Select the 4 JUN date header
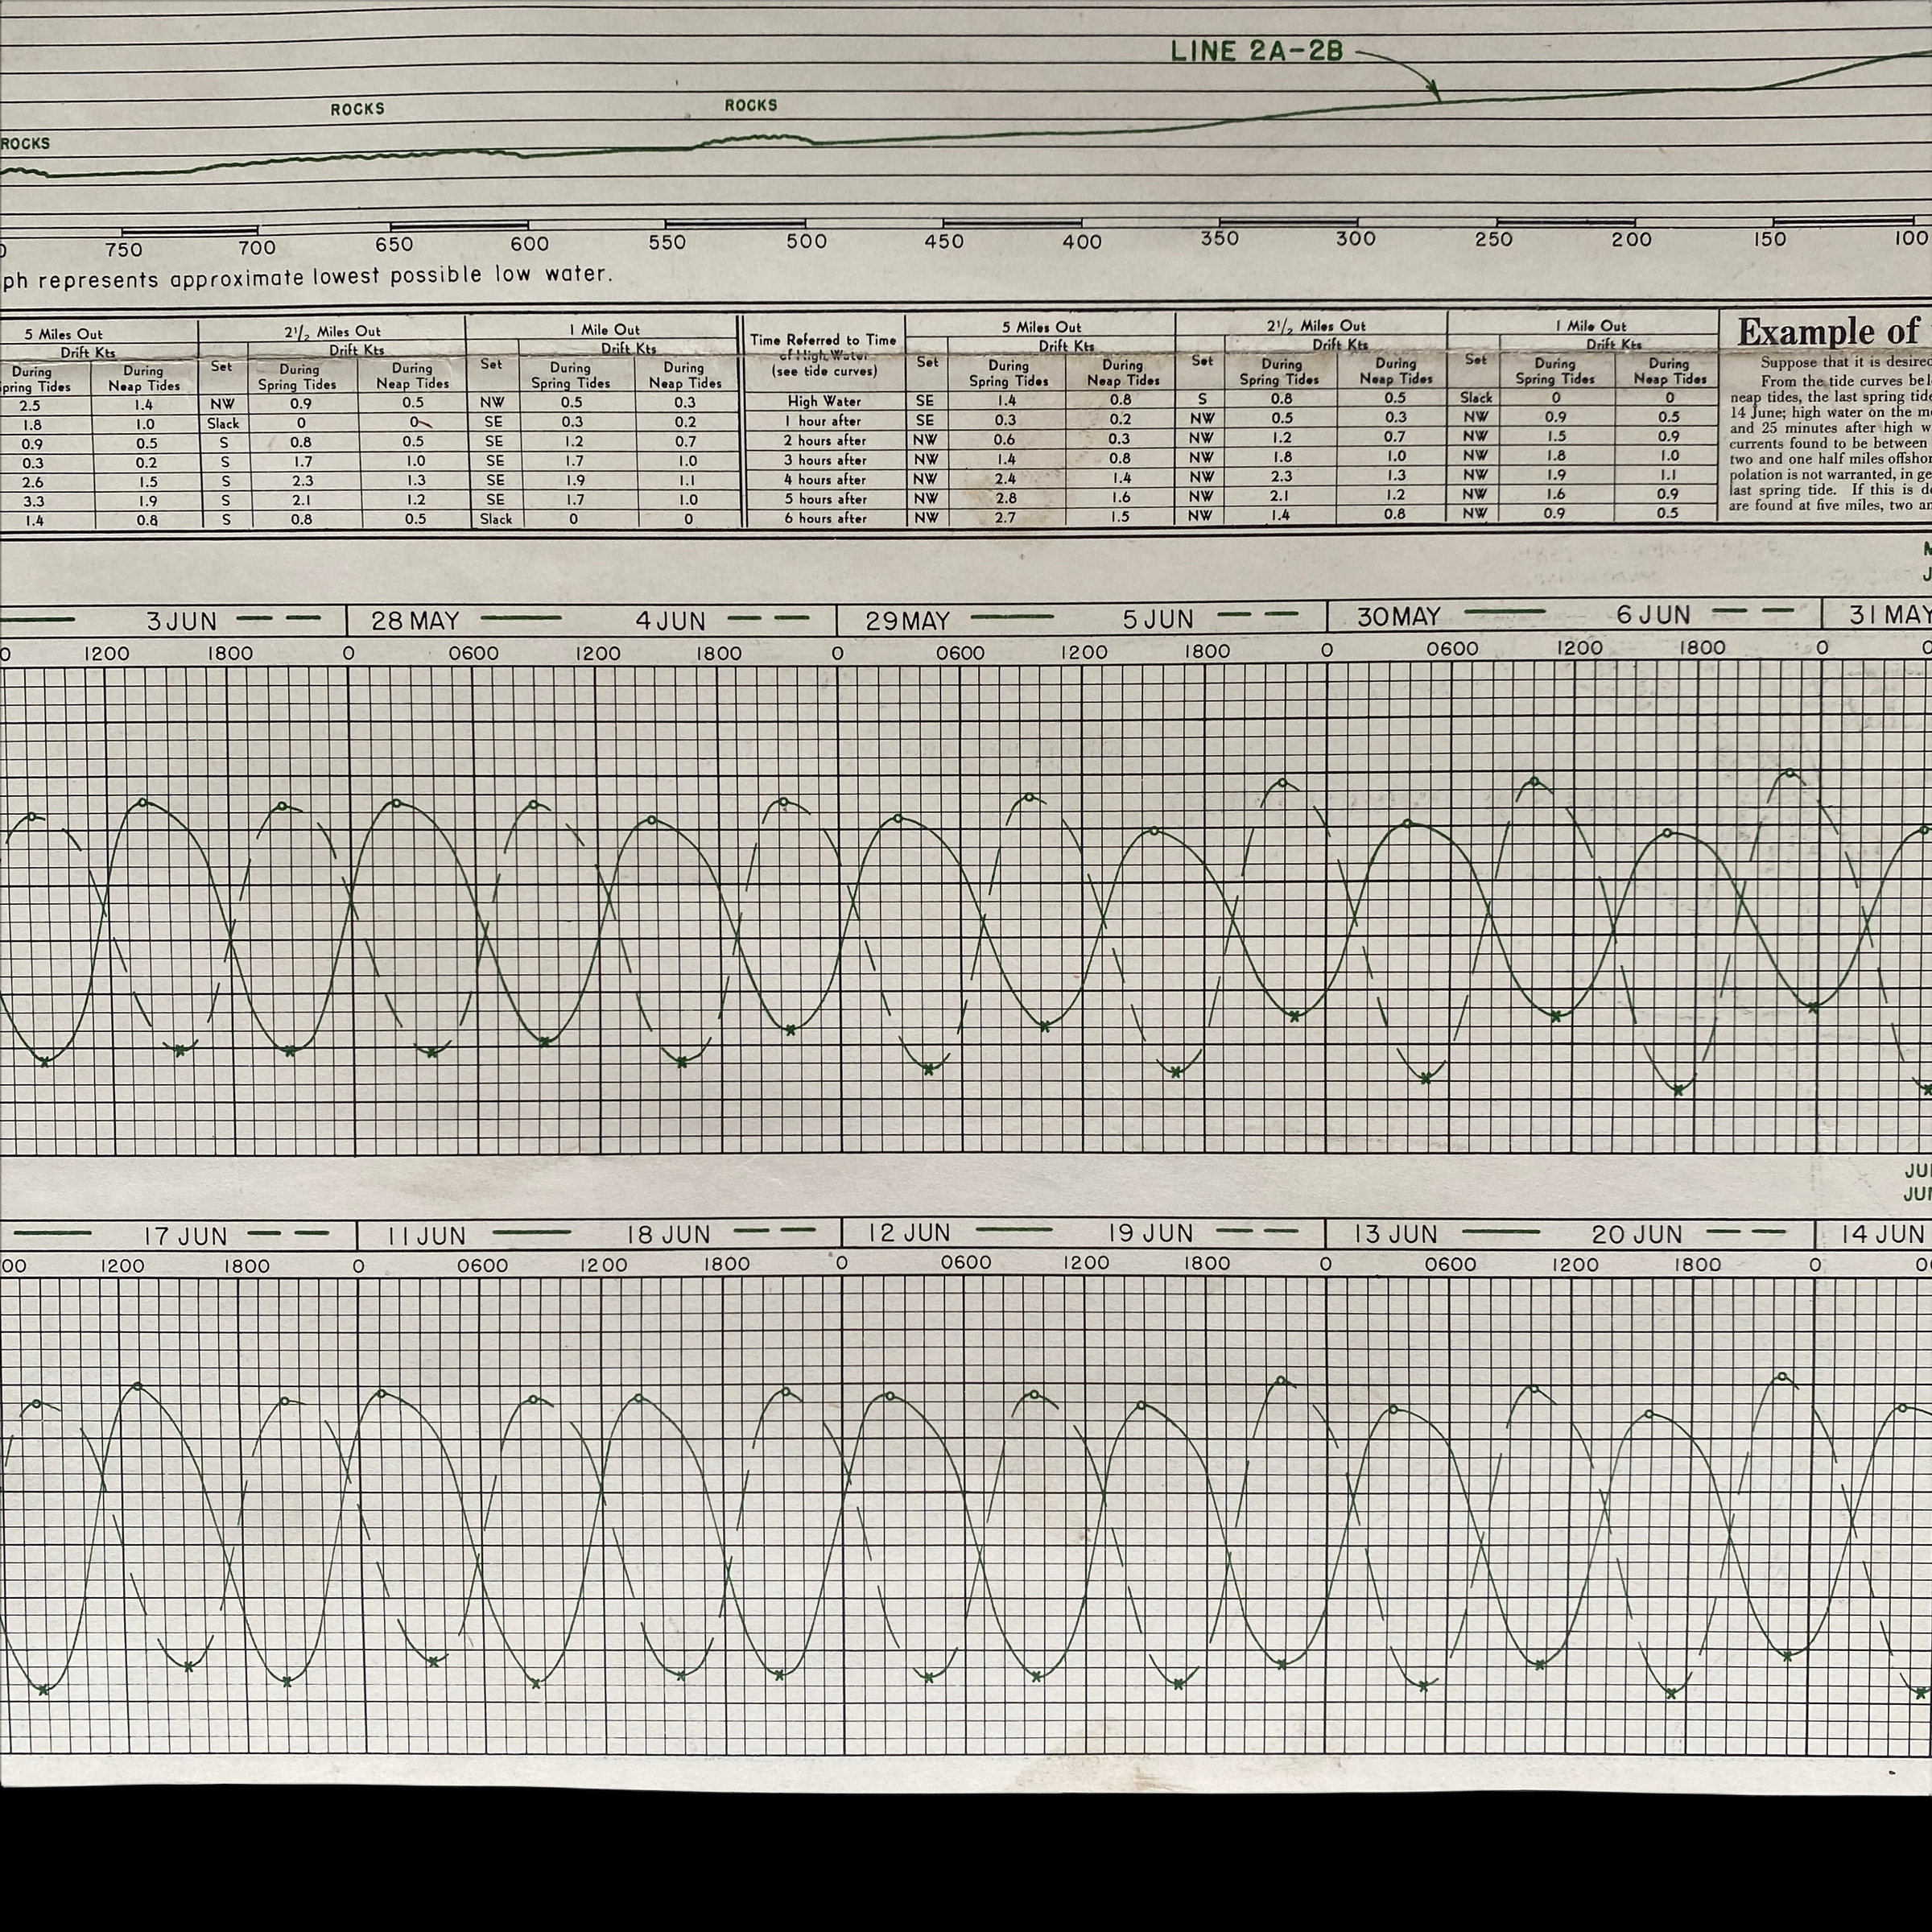 pyautogui.click(x=671, y=621)
